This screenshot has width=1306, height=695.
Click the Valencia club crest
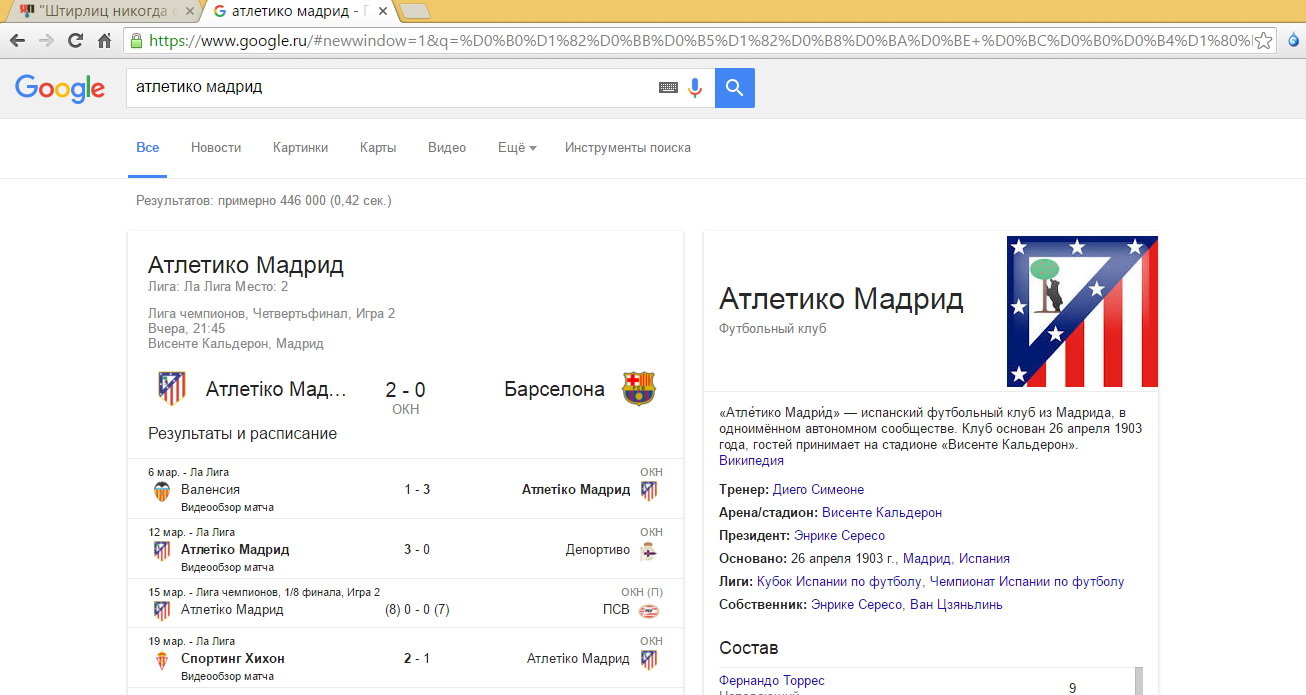[x=161, y=490]
